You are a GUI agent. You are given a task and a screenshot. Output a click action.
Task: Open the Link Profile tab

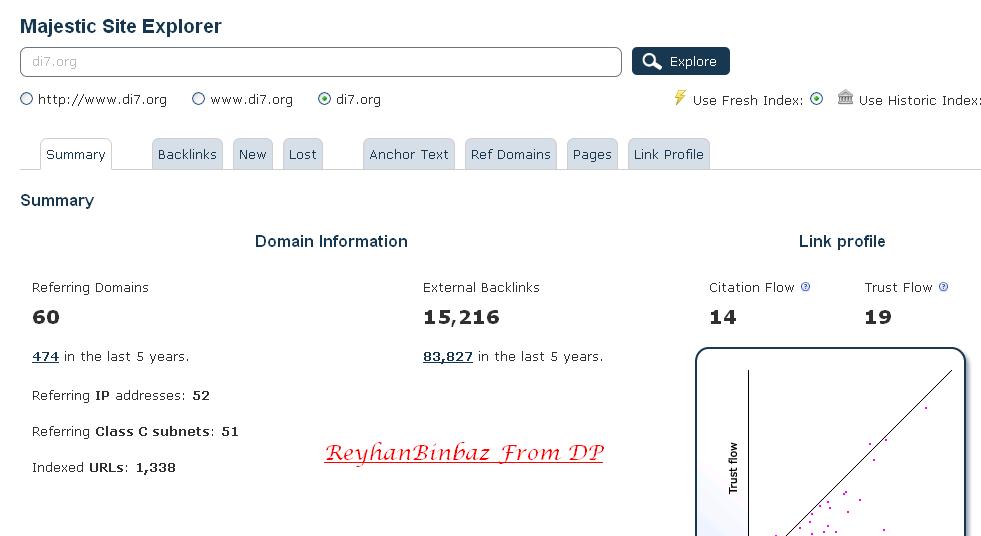click(x=669, y=154)
